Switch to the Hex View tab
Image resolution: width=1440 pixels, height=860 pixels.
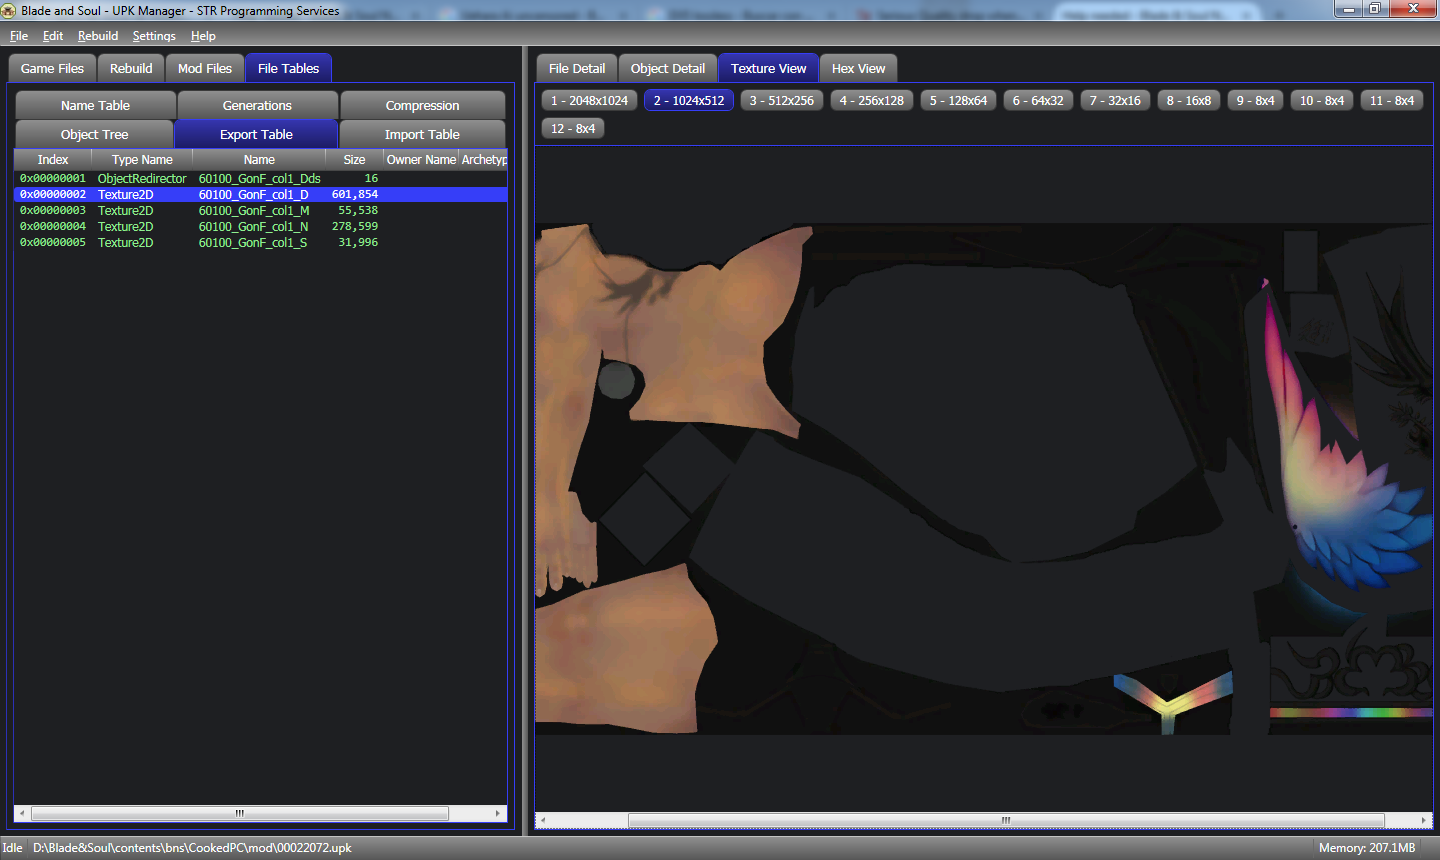[x=858, y=69]
